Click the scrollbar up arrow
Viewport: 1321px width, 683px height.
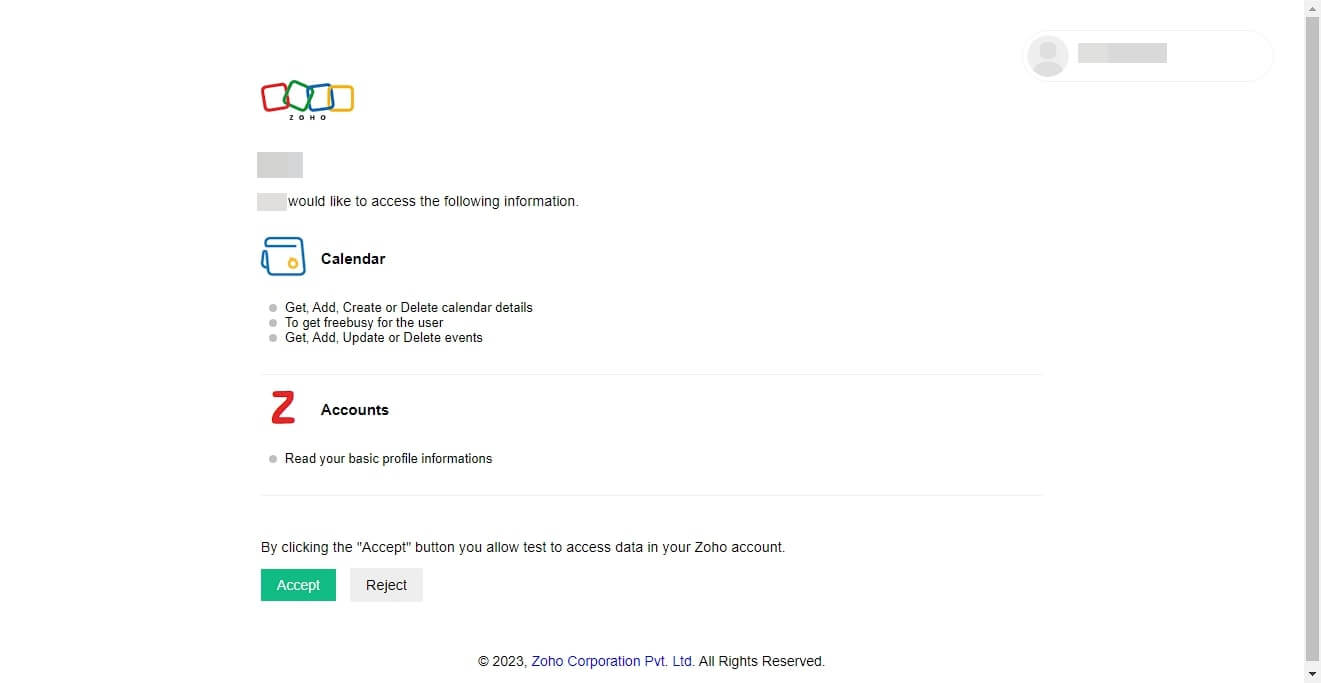tap(1312, 8)
